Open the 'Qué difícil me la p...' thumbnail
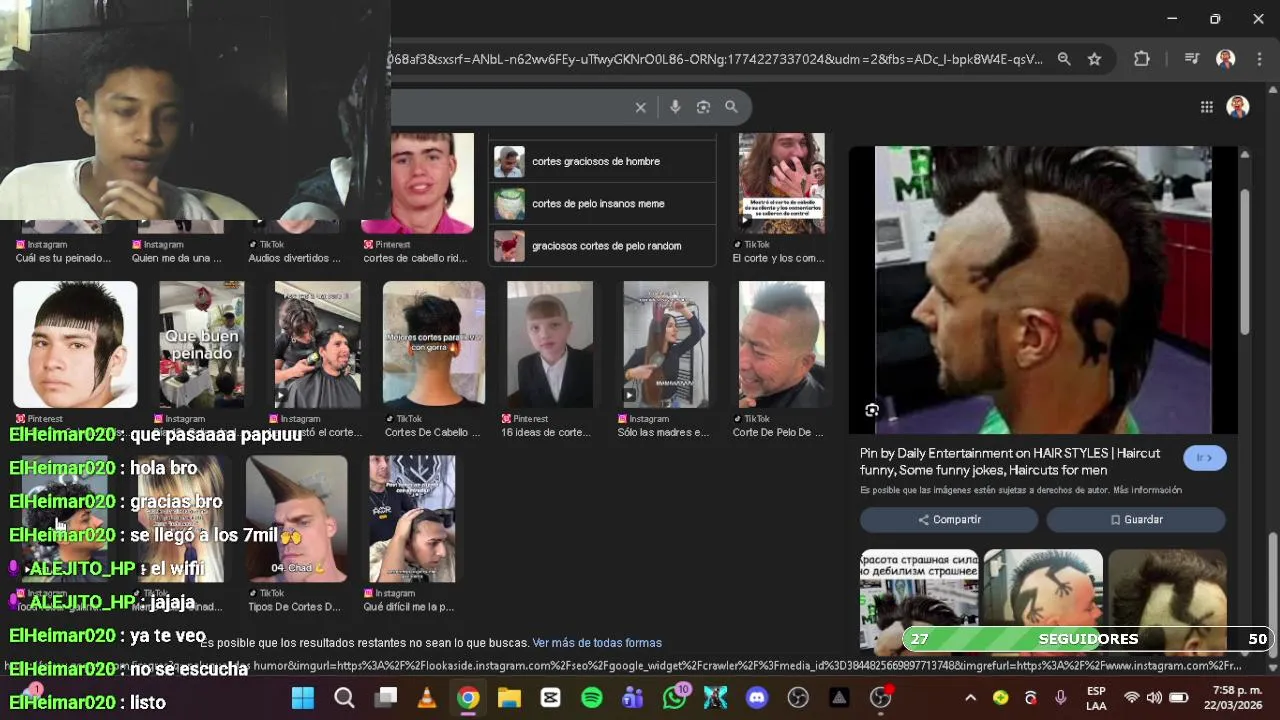Image resolution: width=1280 pixels, height=720 pixels. [x=412, y=519]
